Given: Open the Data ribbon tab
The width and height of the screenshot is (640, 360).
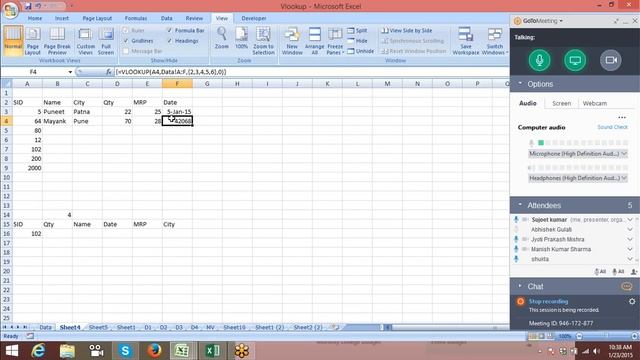Looking at the screenshot, I should point(167,18).
